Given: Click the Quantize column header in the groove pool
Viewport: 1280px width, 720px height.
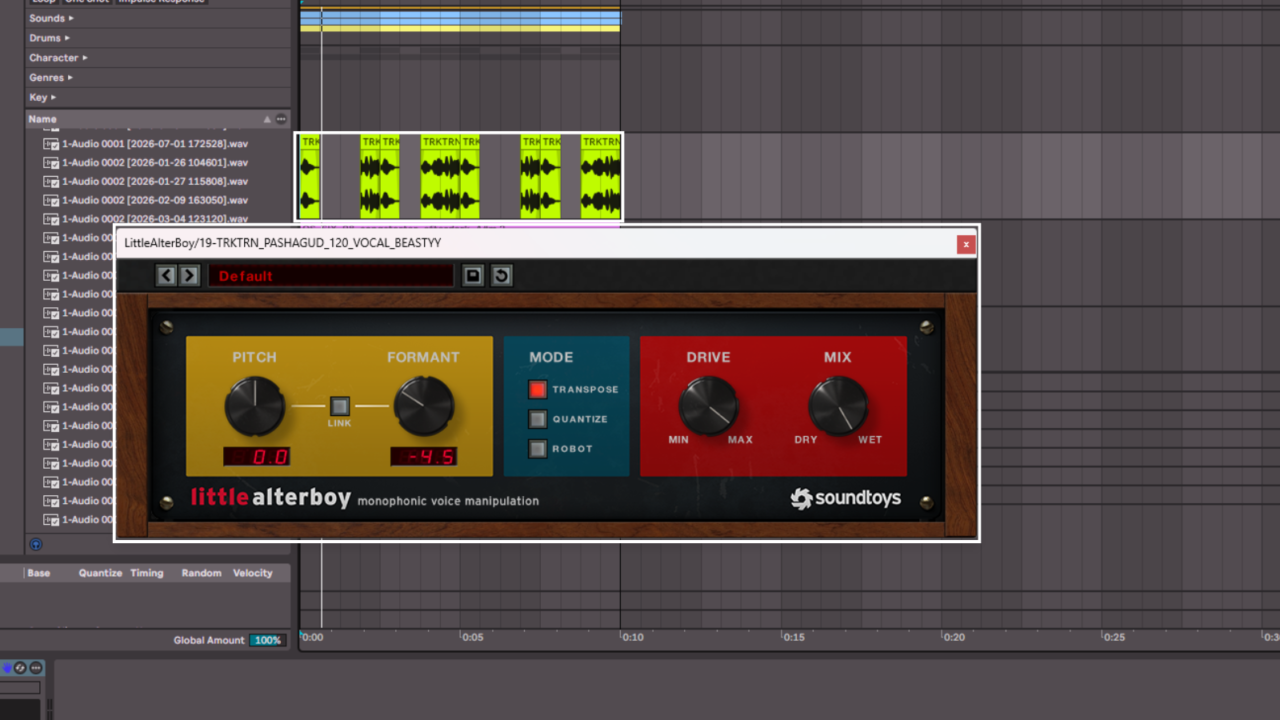Looking at the screenshot, I should click(100, 573).
